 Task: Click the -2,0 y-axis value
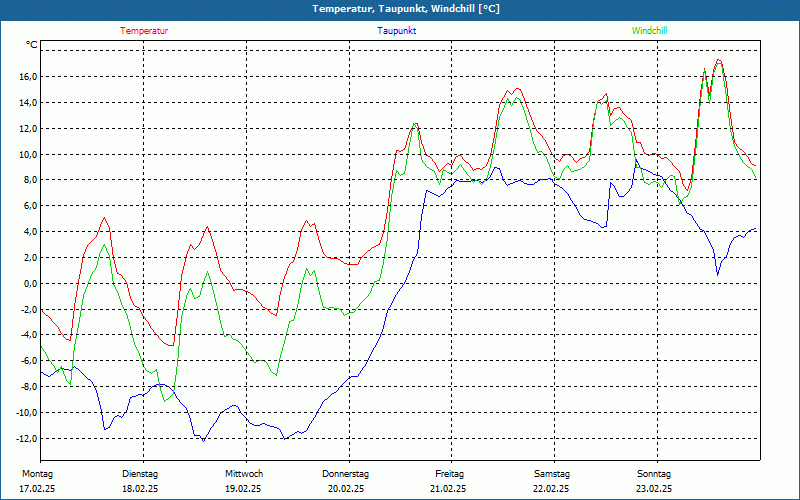click(28, 310)
